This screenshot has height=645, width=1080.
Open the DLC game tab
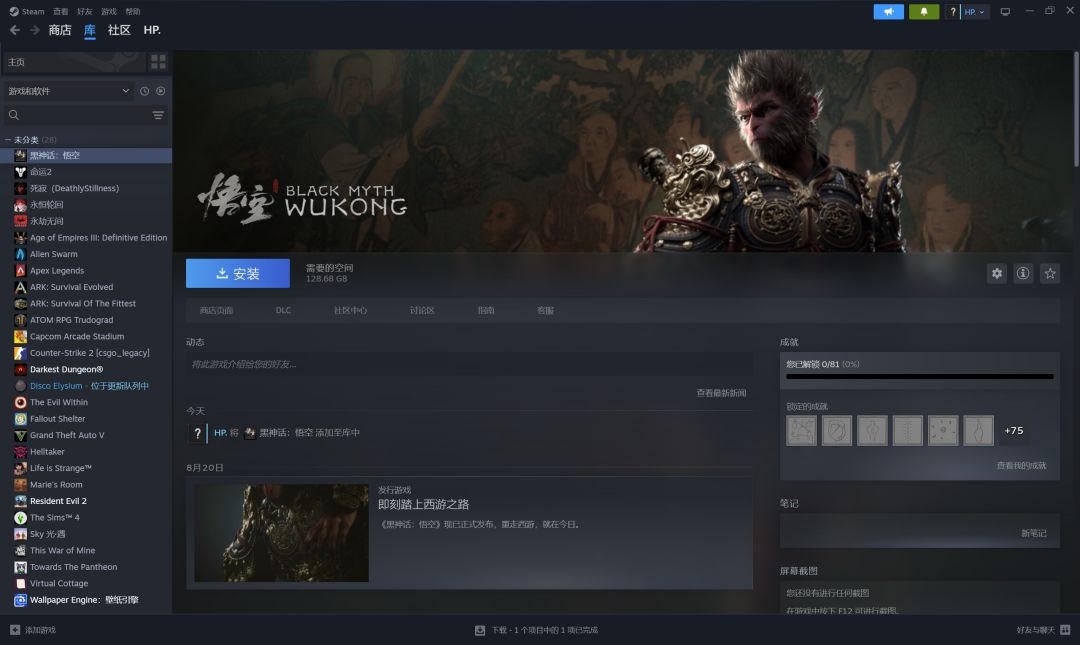tap(283, 311)
